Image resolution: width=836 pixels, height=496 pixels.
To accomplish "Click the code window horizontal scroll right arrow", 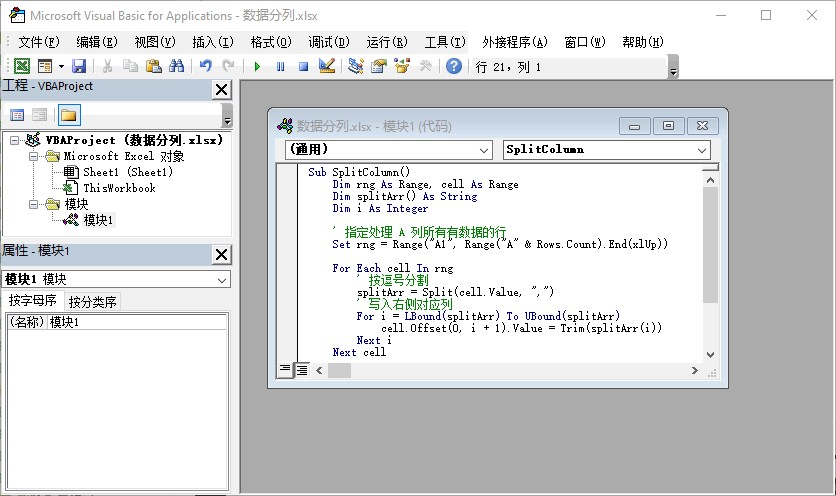I will 695,370.
